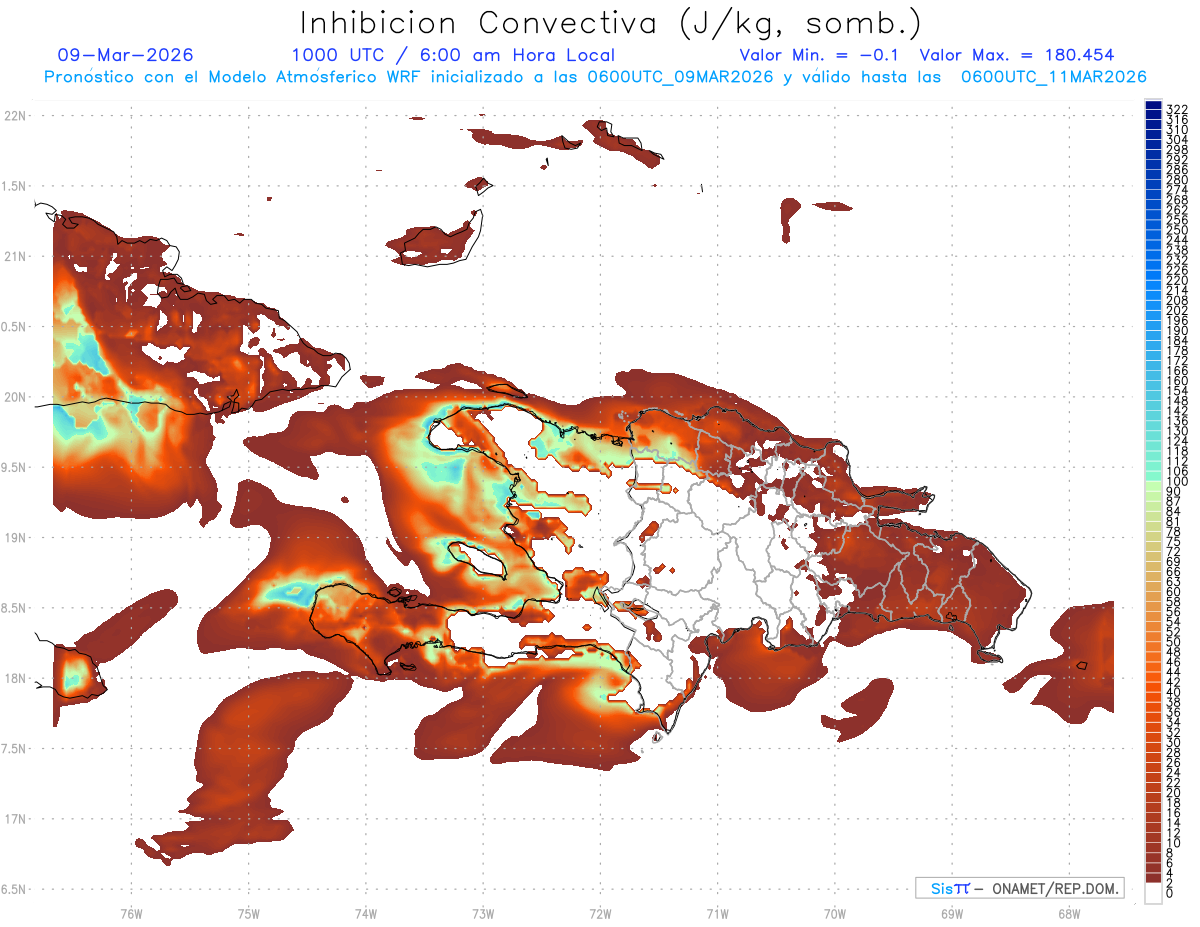Click the 'Valor Min. = -0.1' readout

coord(821,55)
